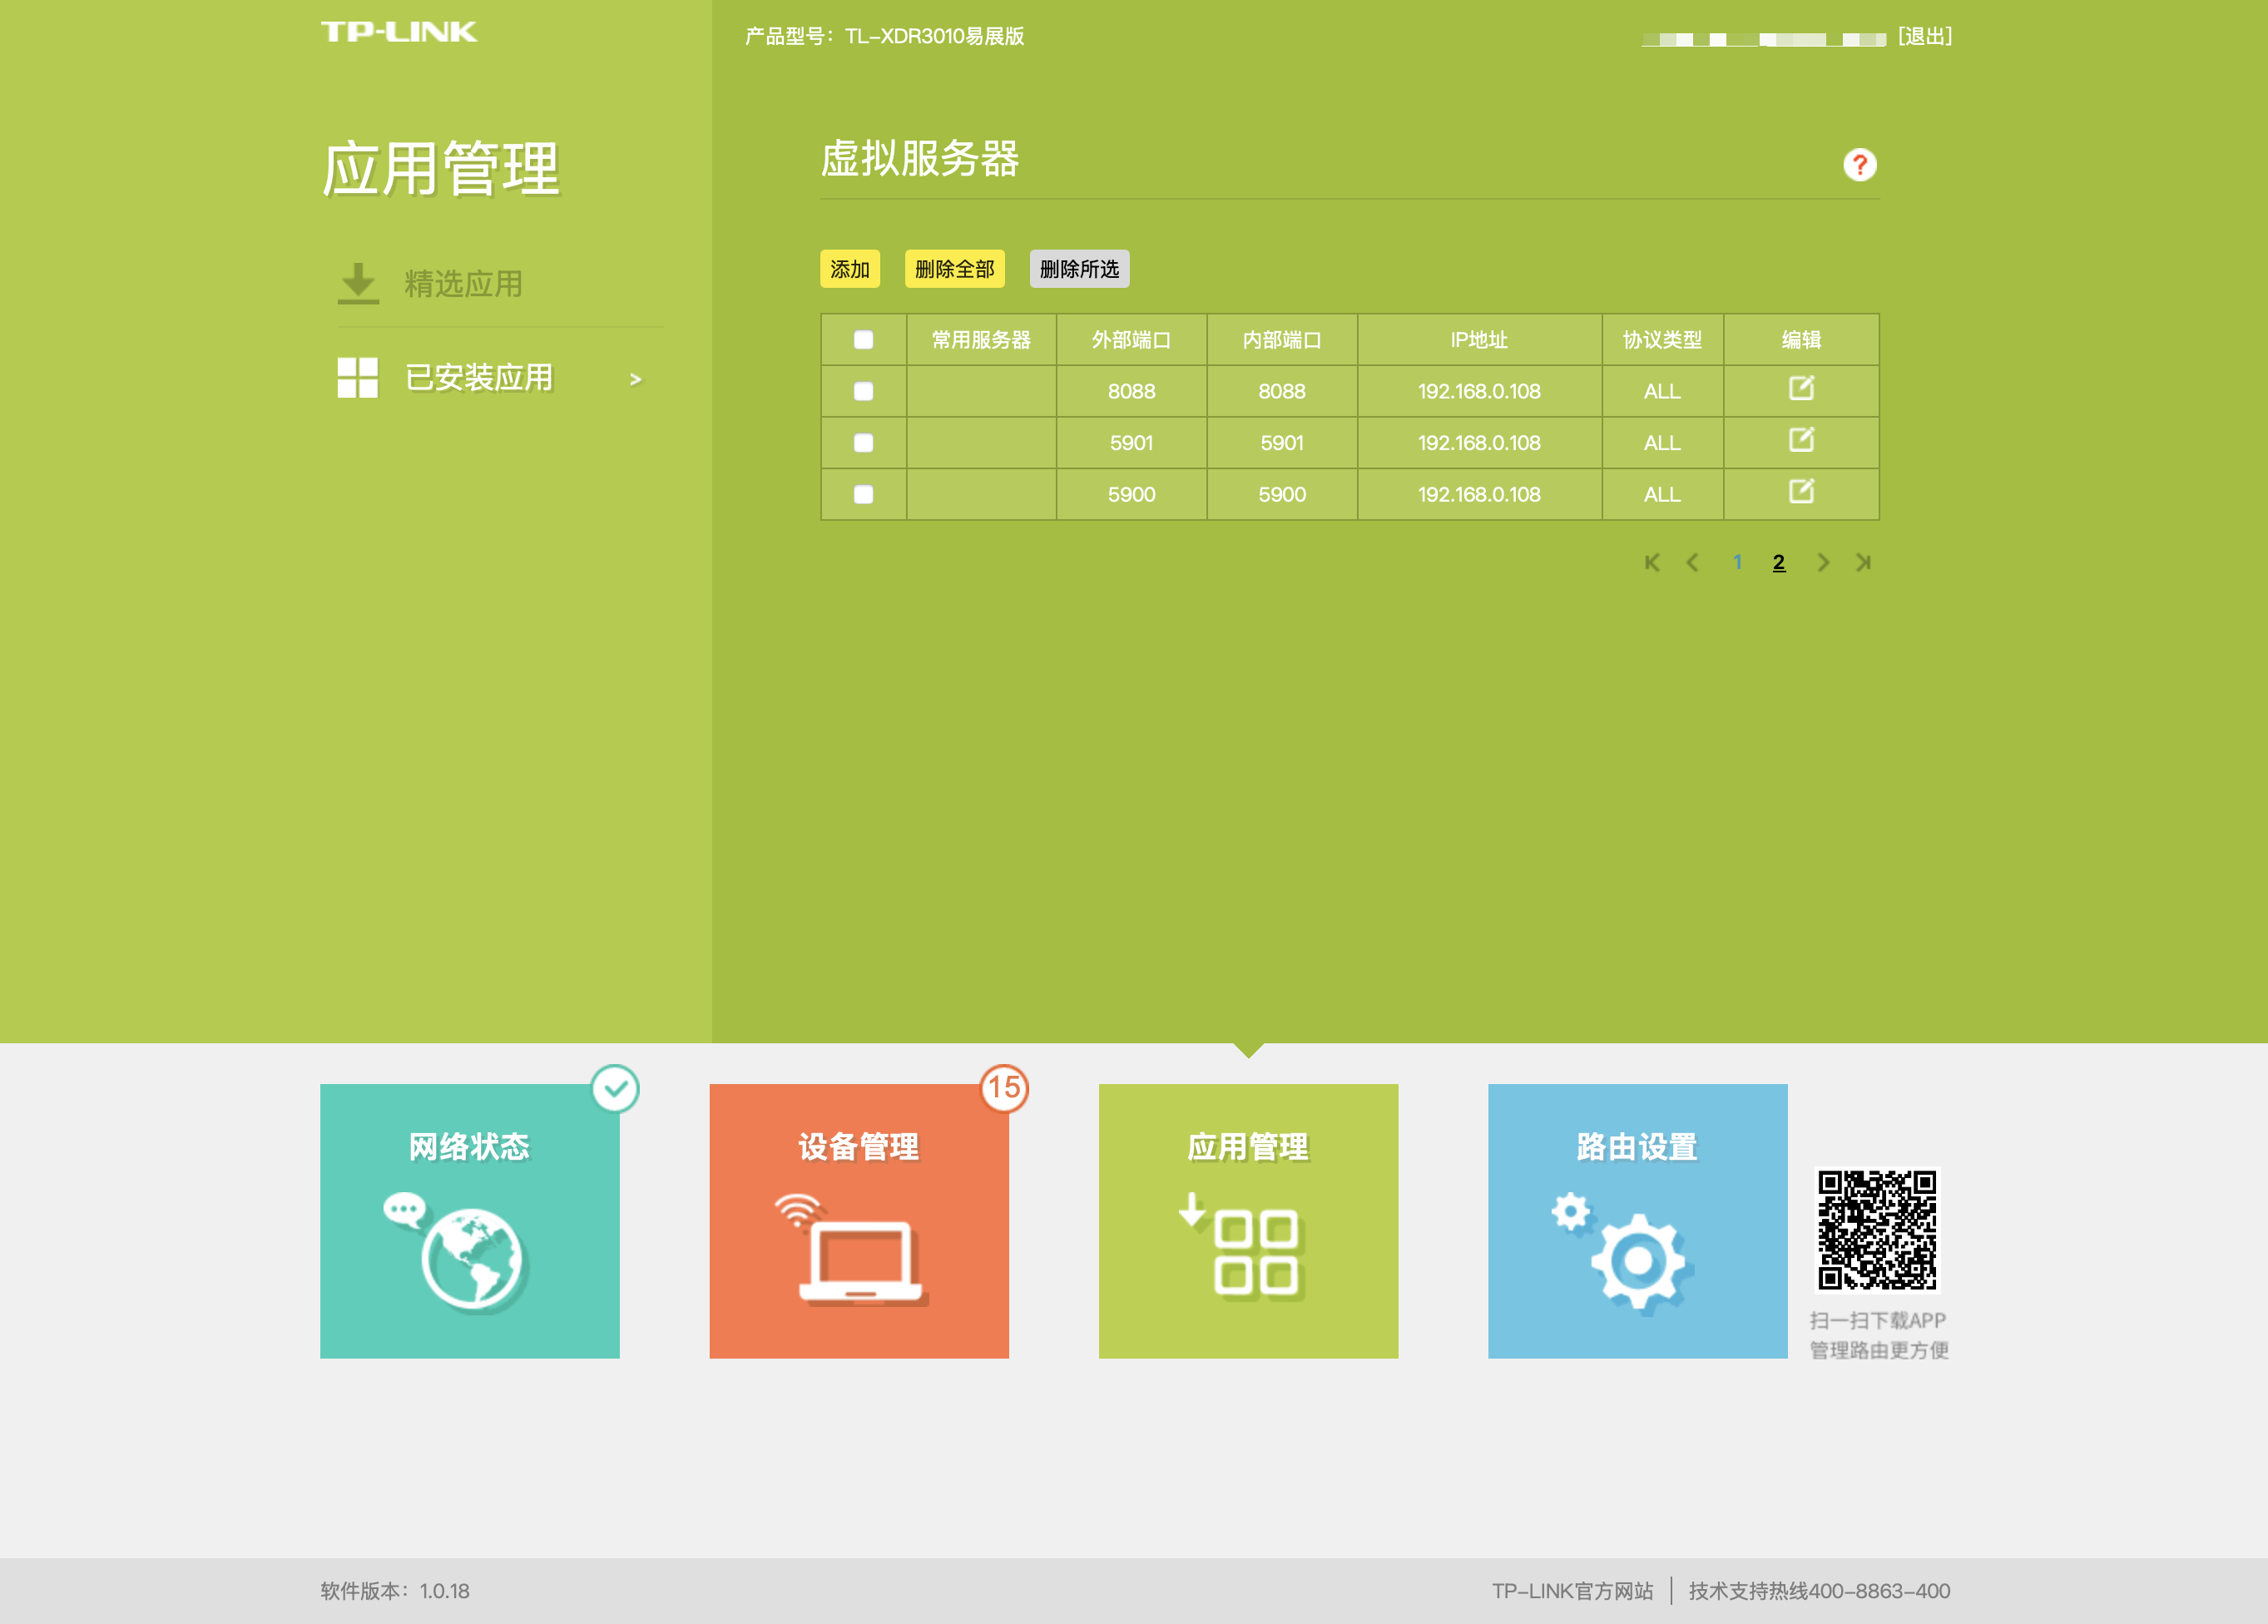
Task: Click the 删除全部 button
Action: 954,269
